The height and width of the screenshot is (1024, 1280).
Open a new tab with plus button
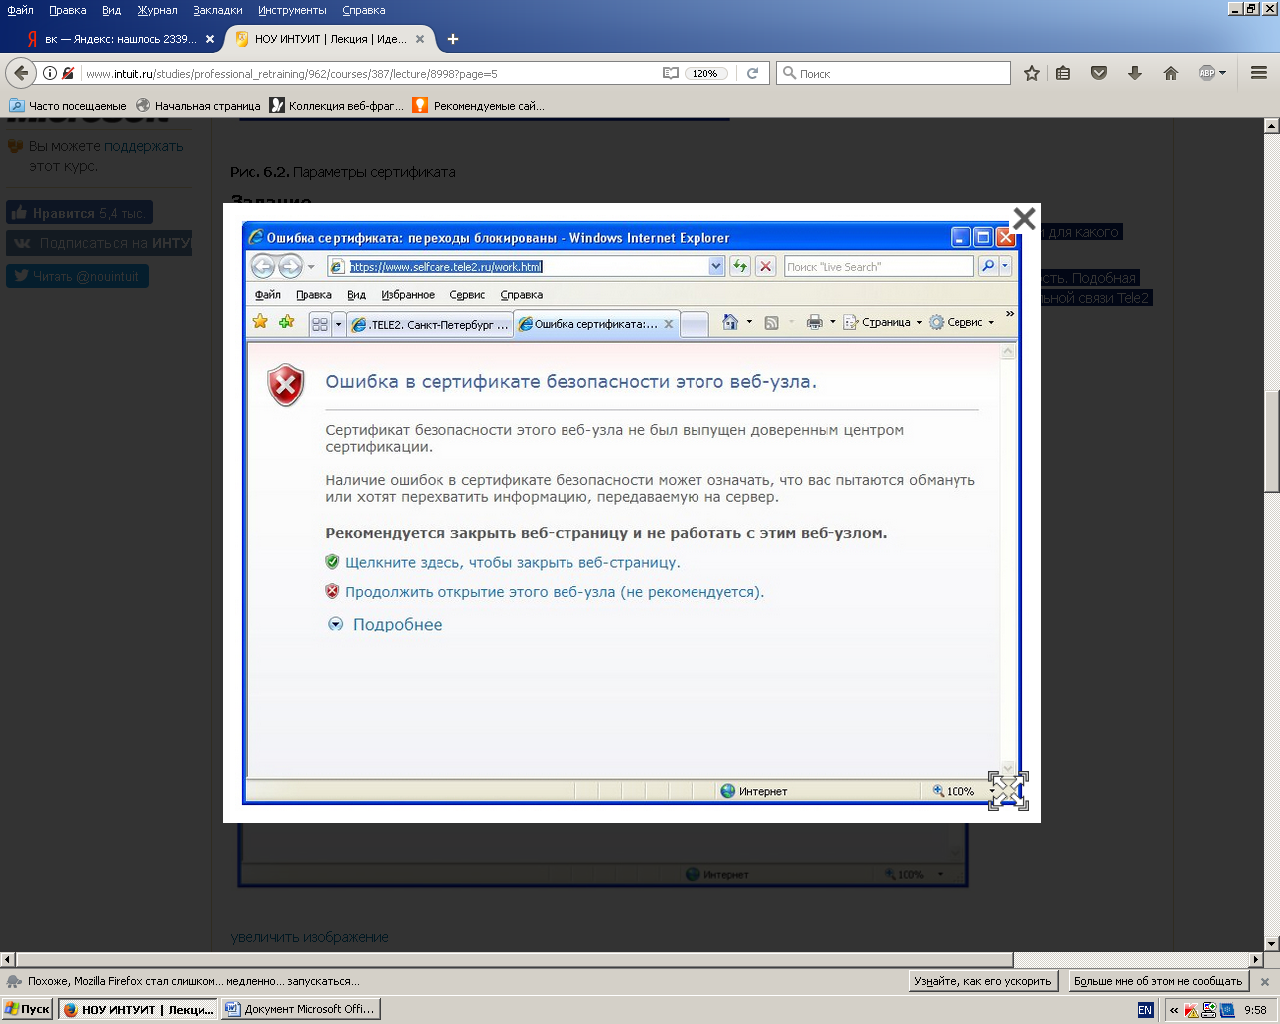point(453,39)
